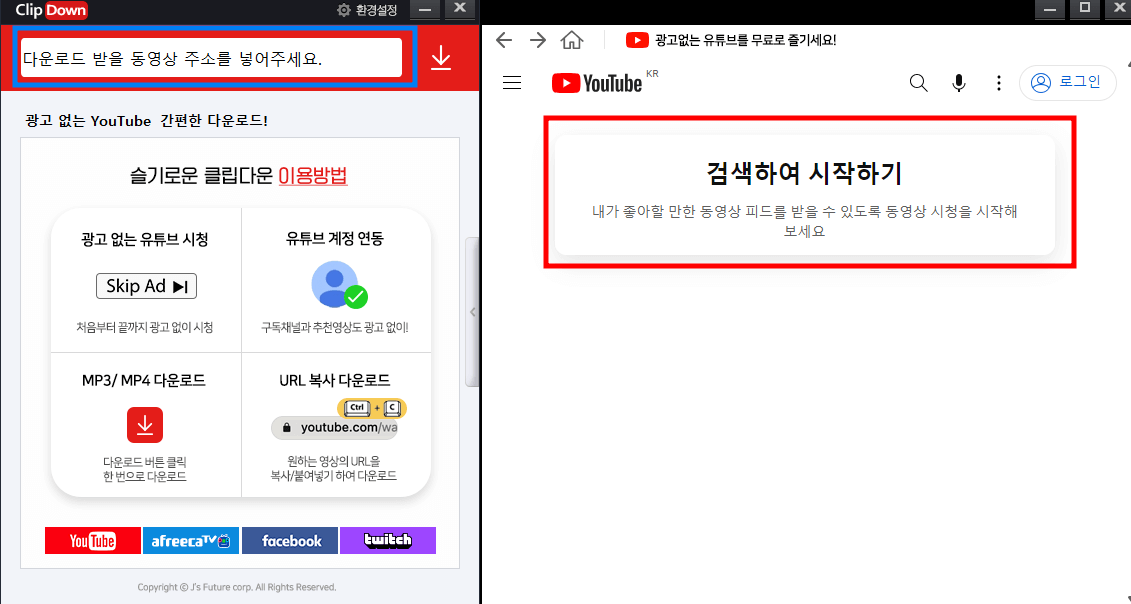Open the YouTube hamburger menu
The width and height of the screenshot is (1131, 604).
[x=512, y=83]
